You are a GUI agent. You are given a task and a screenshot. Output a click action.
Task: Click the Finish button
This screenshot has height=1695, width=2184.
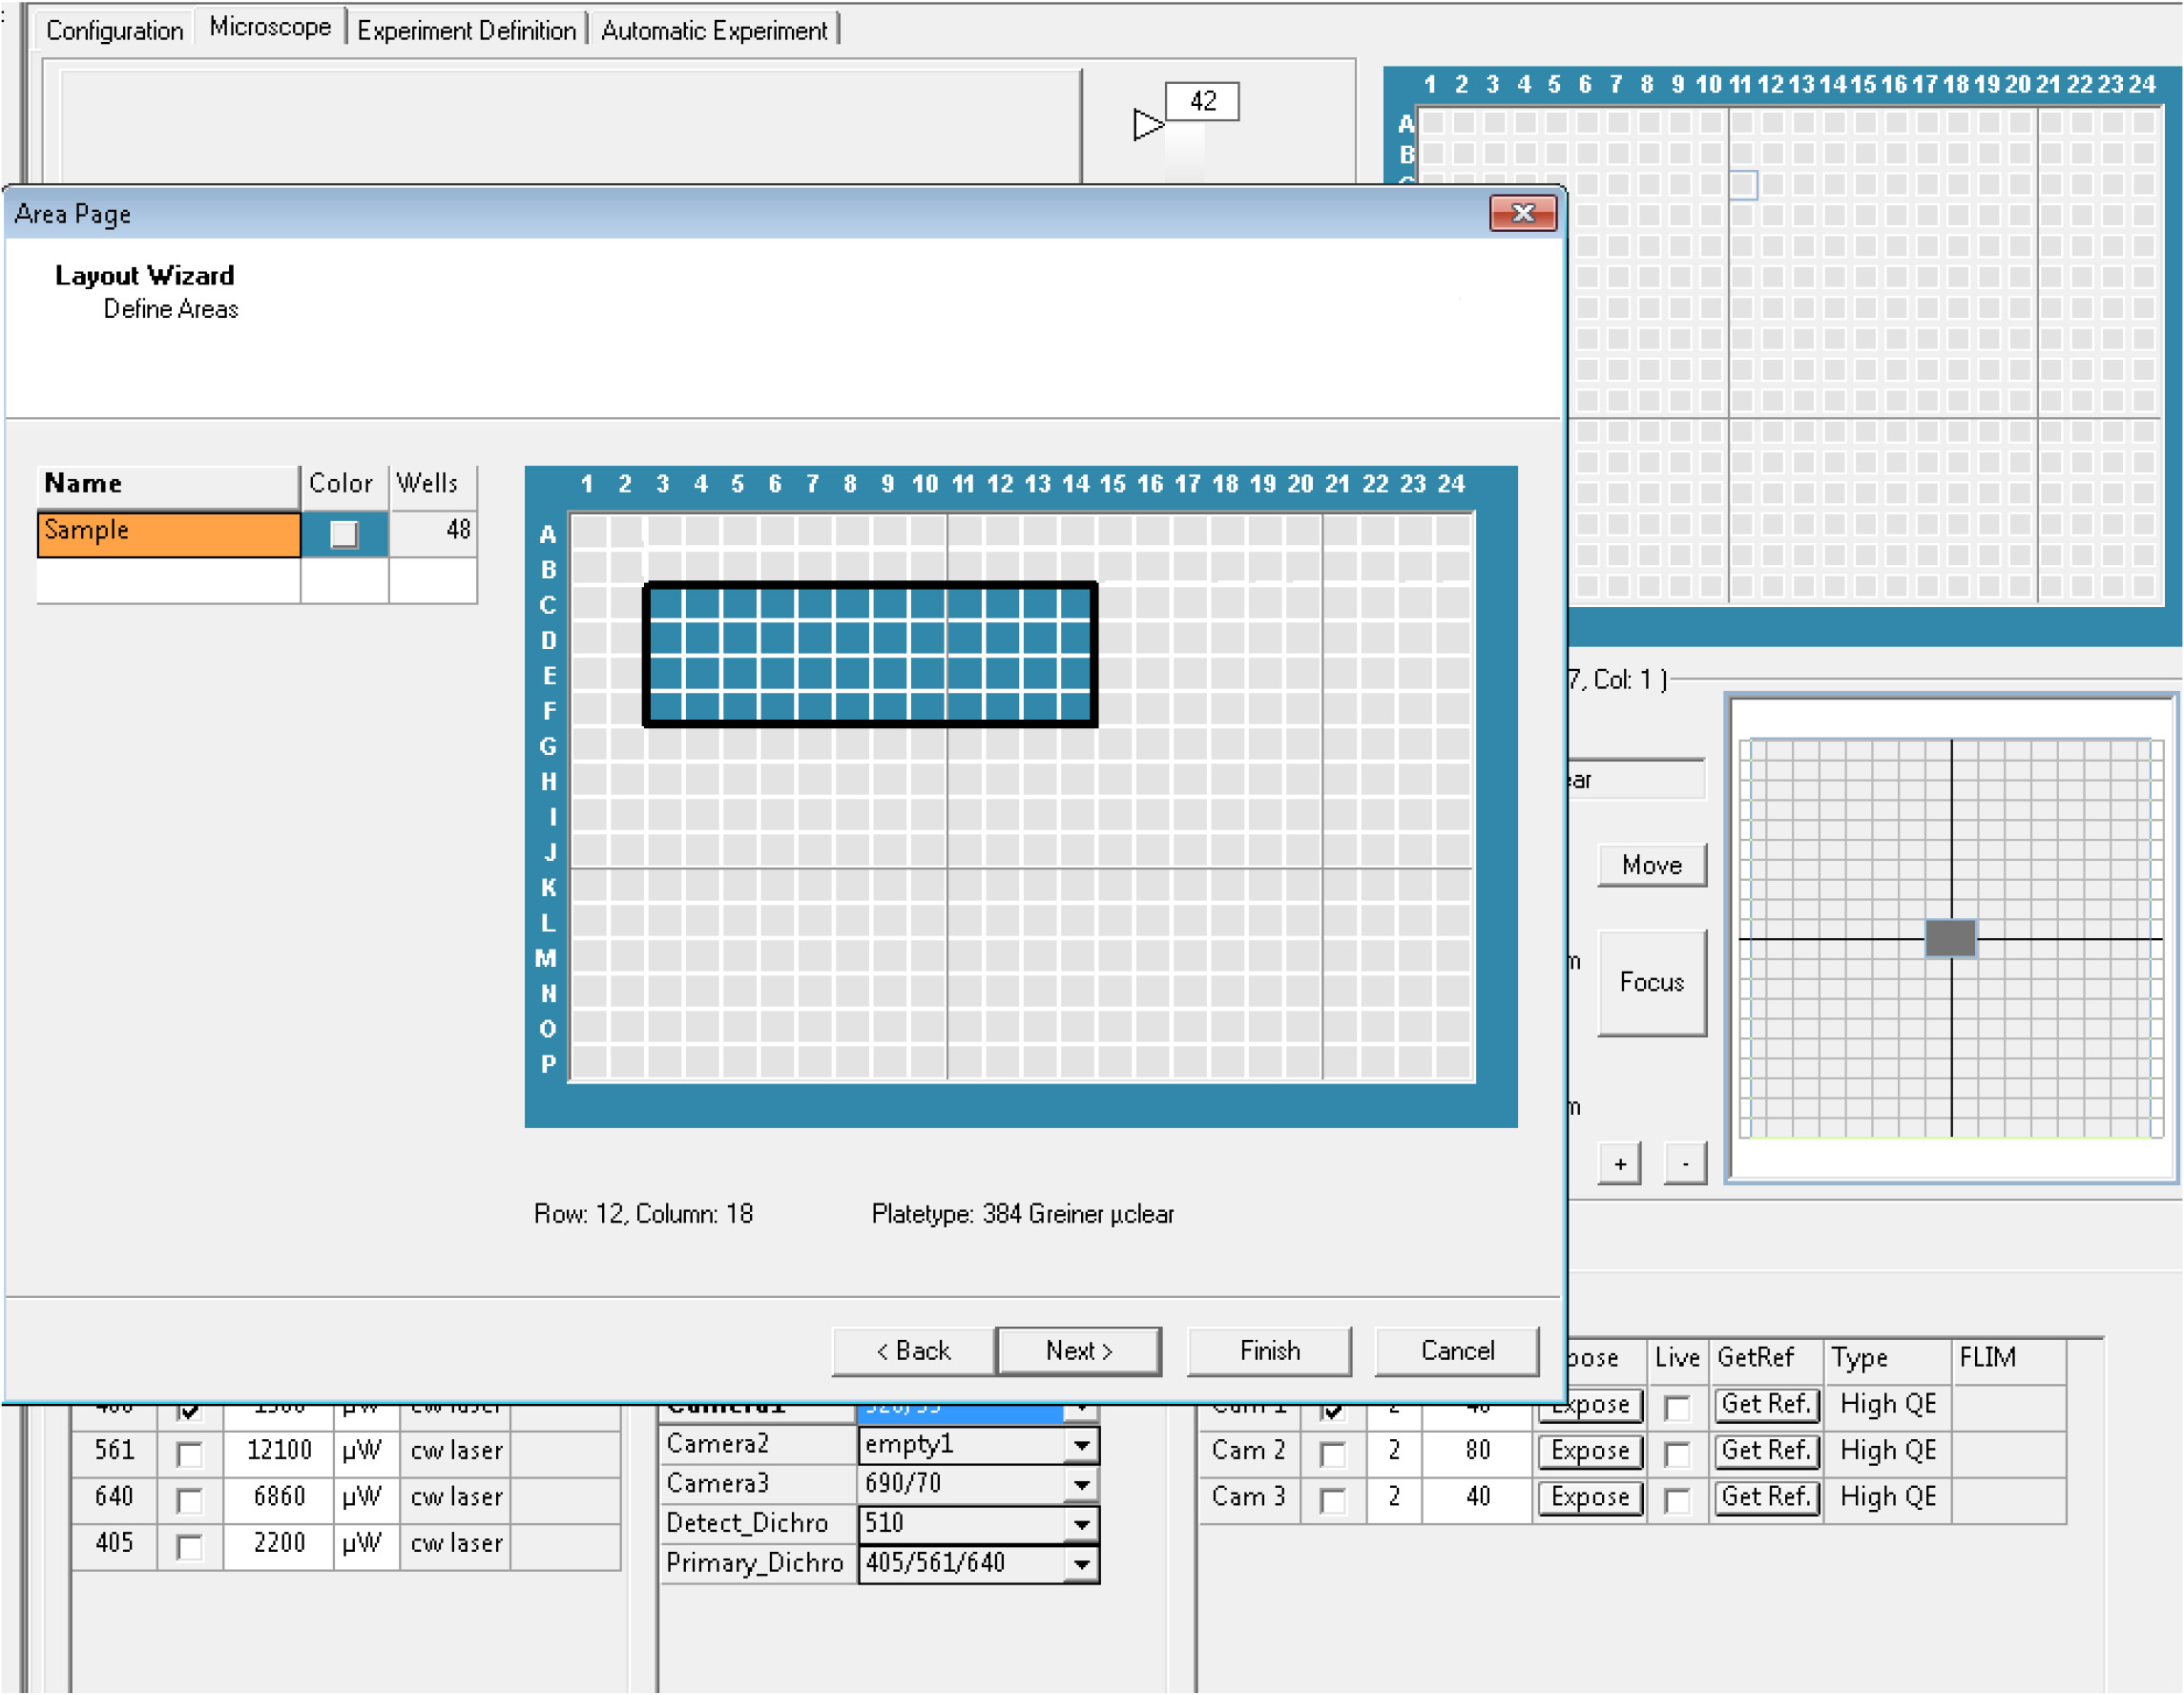tap(1269, 1351)
